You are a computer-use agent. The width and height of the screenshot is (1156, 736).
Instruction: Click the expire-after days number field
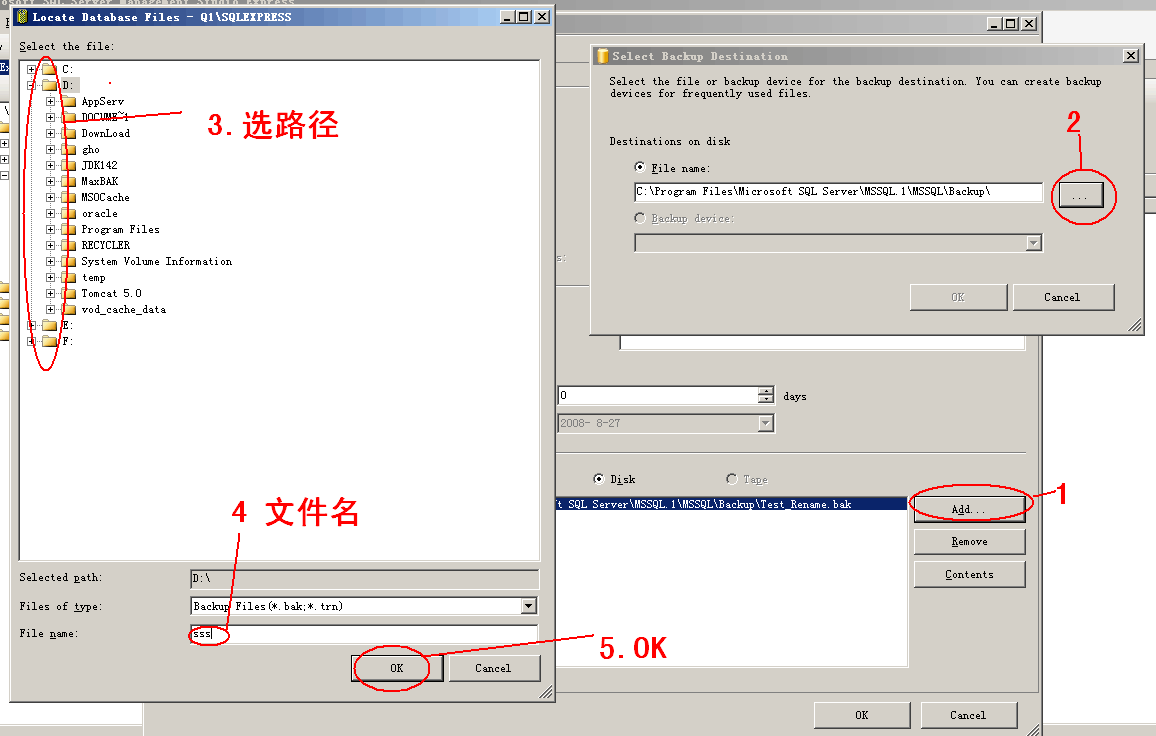click(658, 395)
